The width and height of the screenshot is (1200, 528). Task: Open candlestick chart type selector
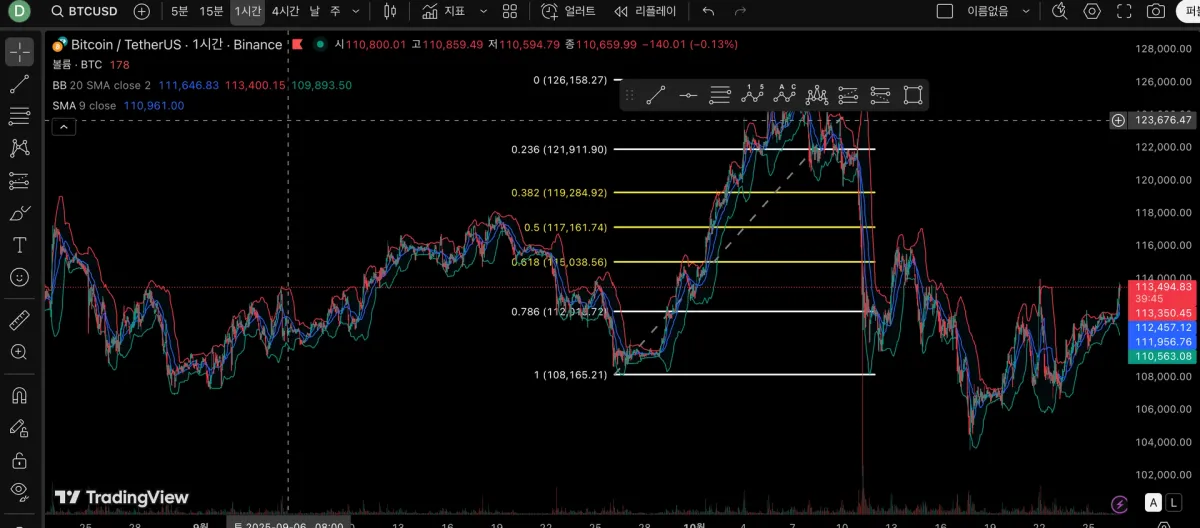[390, 11]
